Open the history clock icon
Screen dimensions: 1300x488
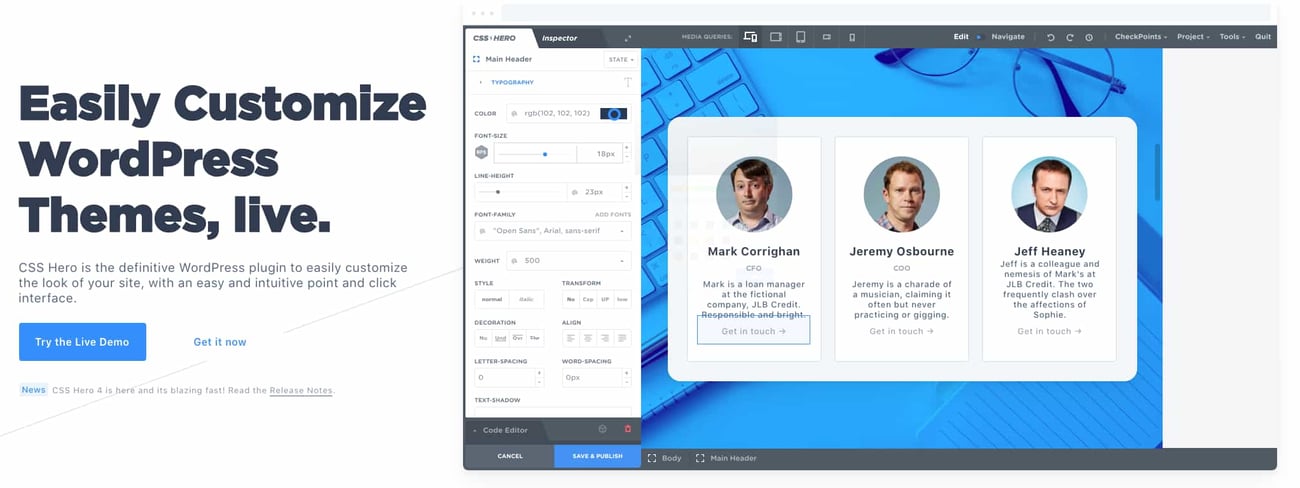1089,37
